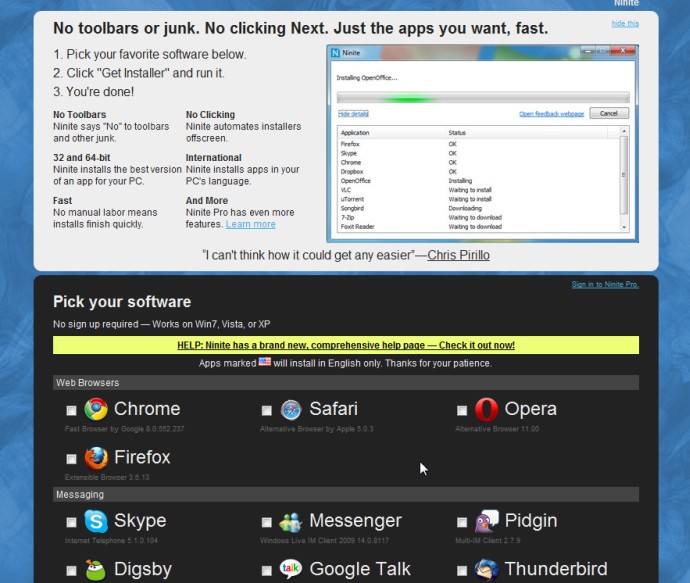Check the Opera checkbox
The height and width of the screenshot is (583, 690).
tap(462, 411)
